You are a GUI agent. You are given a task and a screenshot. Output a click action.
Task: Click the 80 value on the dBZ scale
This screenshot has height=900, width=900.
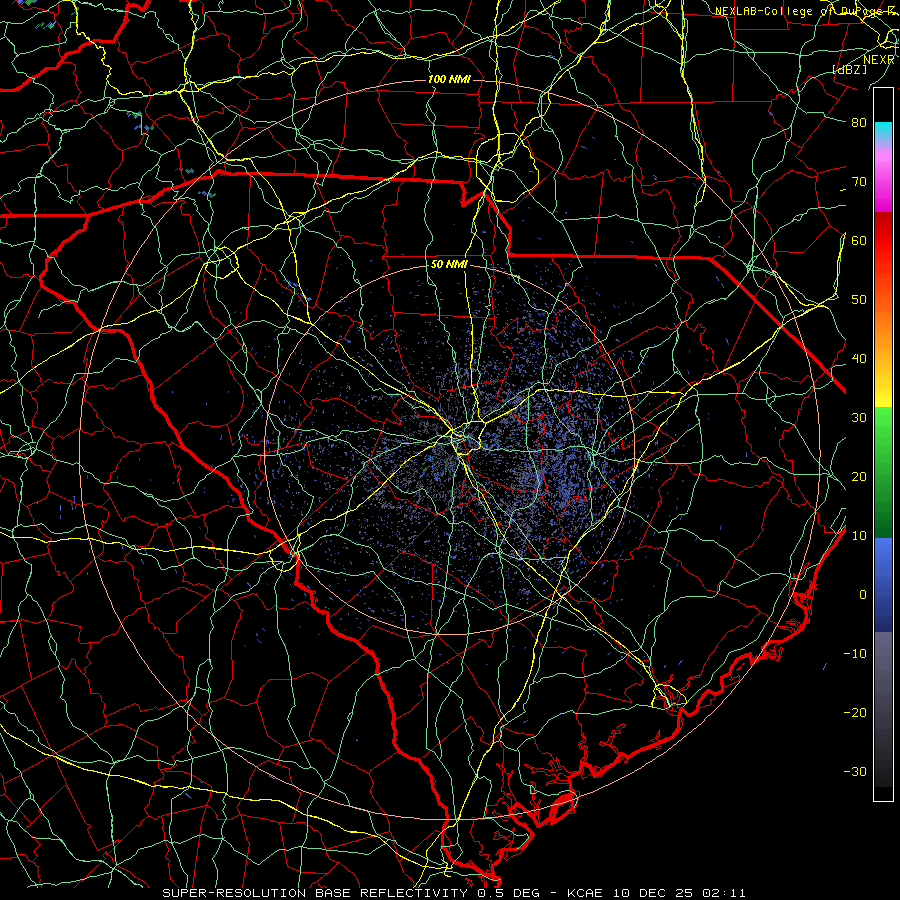coord(859,122)
